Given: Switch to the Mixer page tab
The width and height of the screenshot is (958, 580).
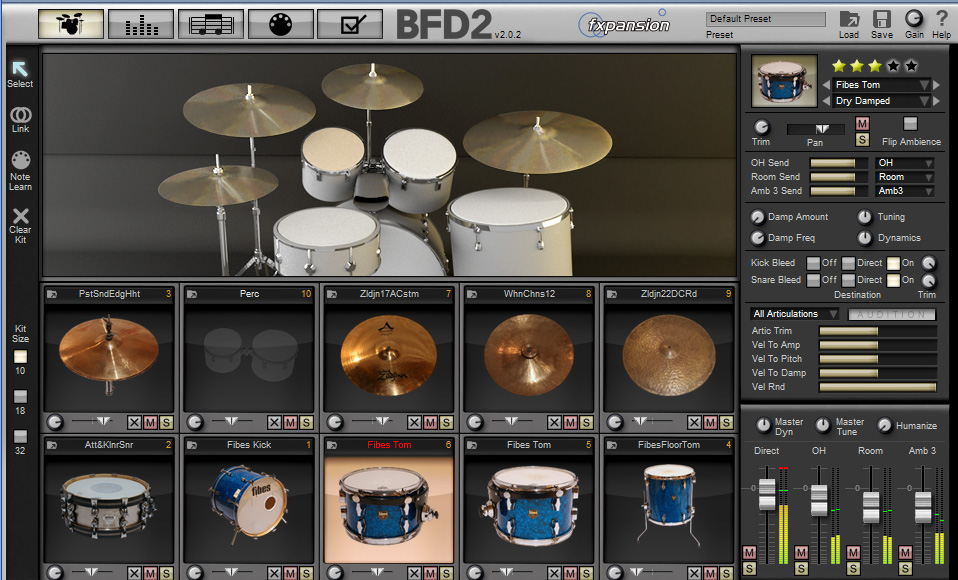Looking at the screenshot, I should [141, 24].
